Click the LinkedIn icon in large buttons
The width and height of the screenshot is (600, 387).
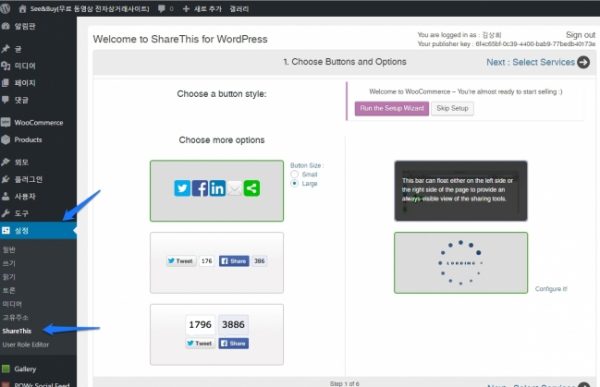(217, 188)
